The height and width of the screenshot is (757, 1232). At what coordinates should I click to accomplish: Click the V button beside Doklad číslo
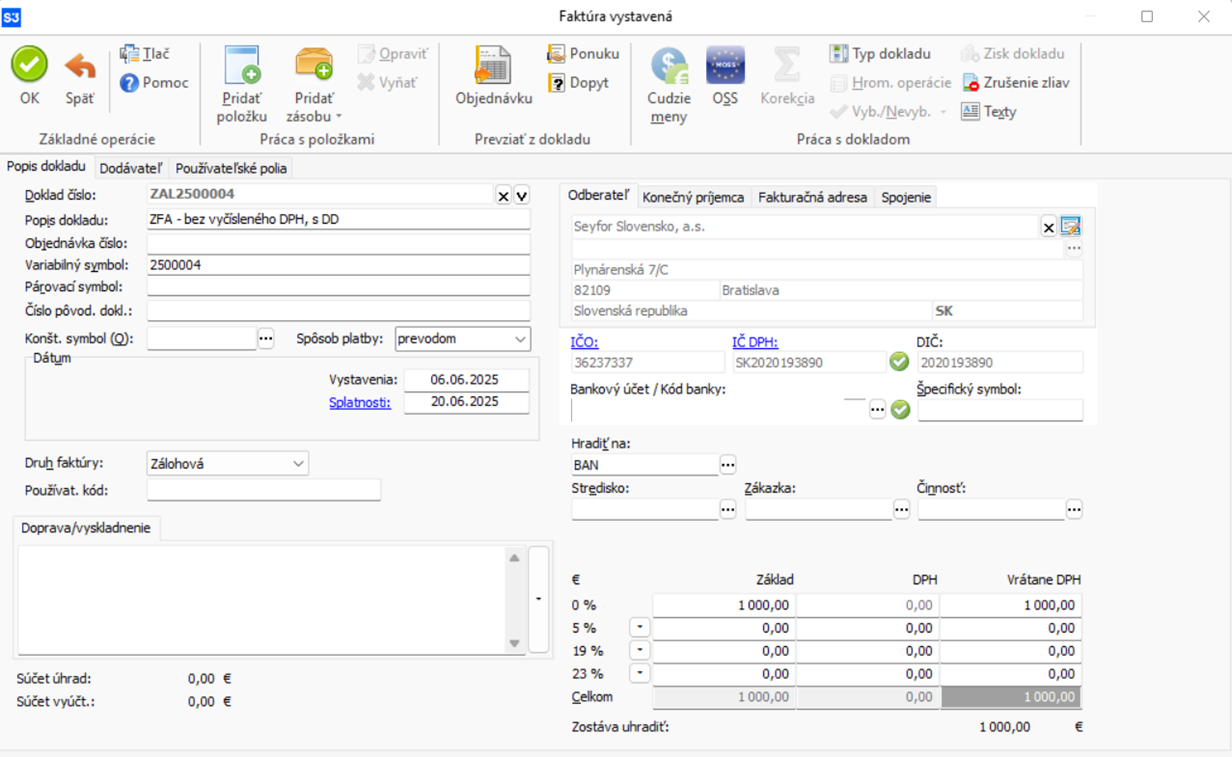click(522, 196)
